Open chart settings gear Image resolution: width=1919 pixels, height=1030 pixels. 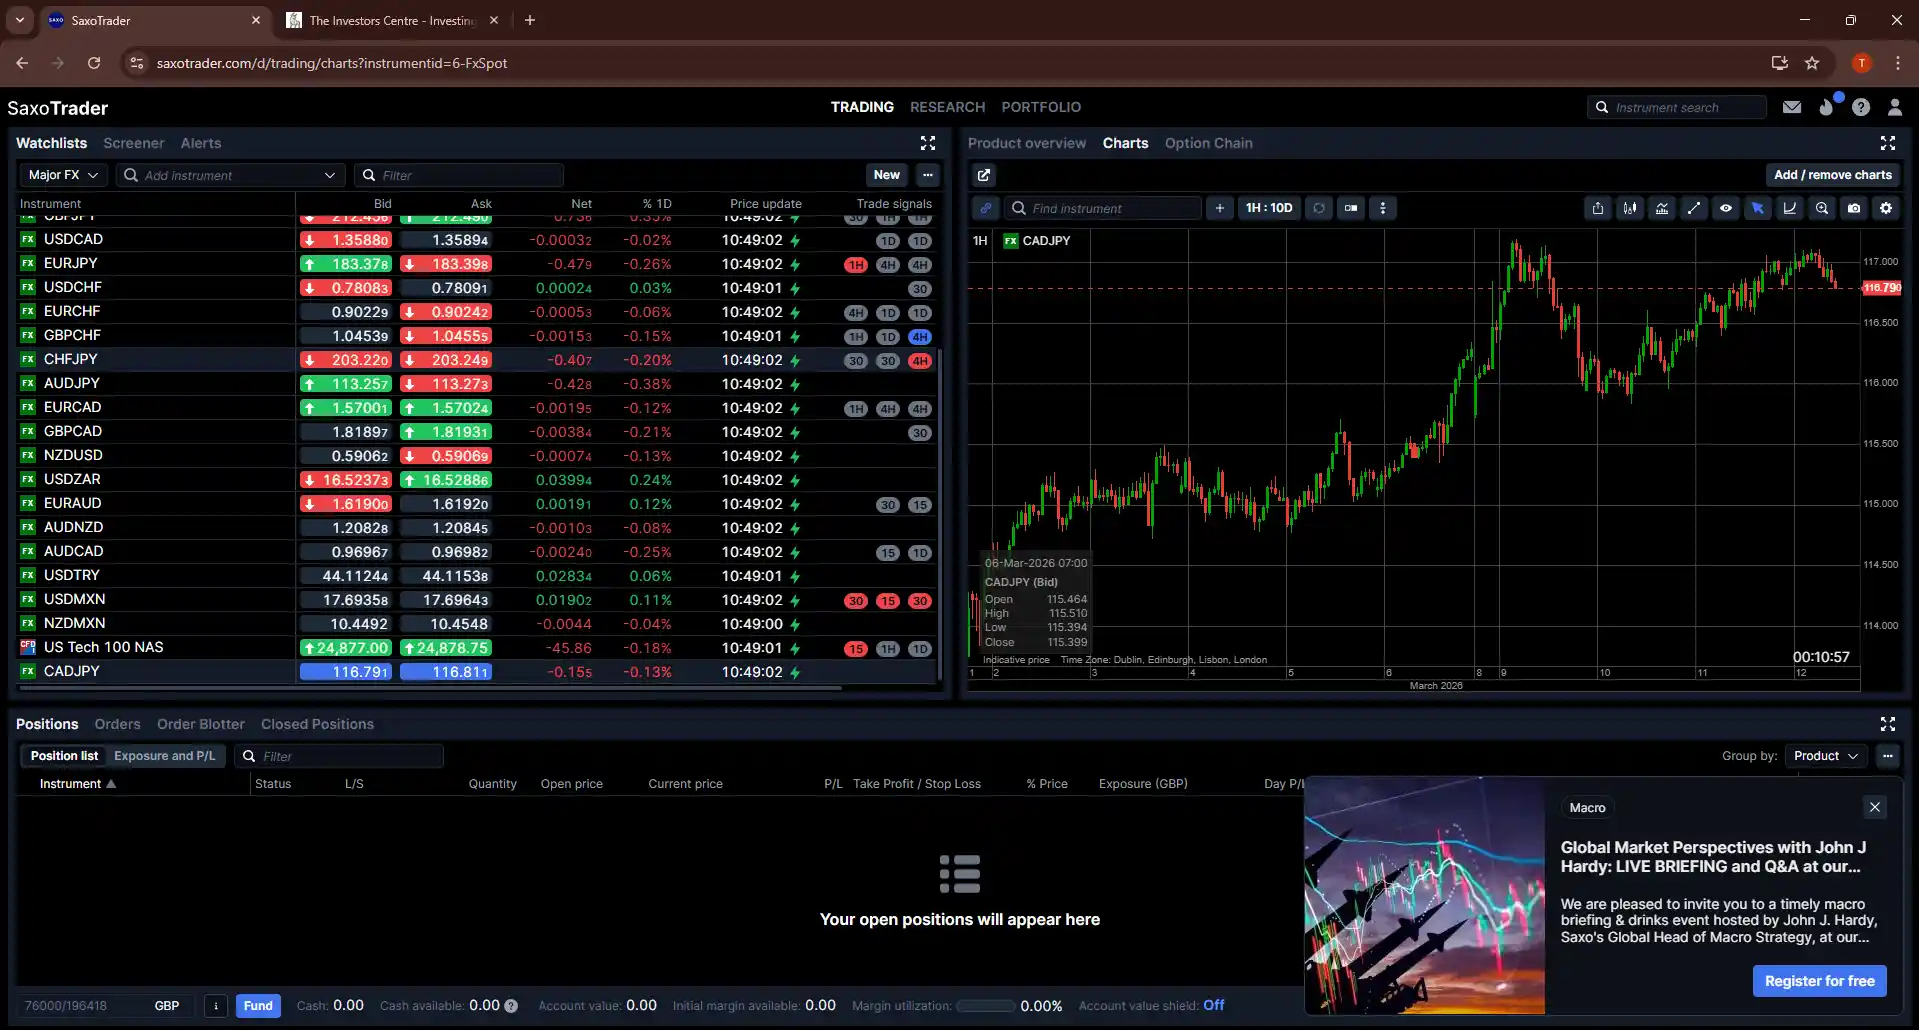[1886, 208]
